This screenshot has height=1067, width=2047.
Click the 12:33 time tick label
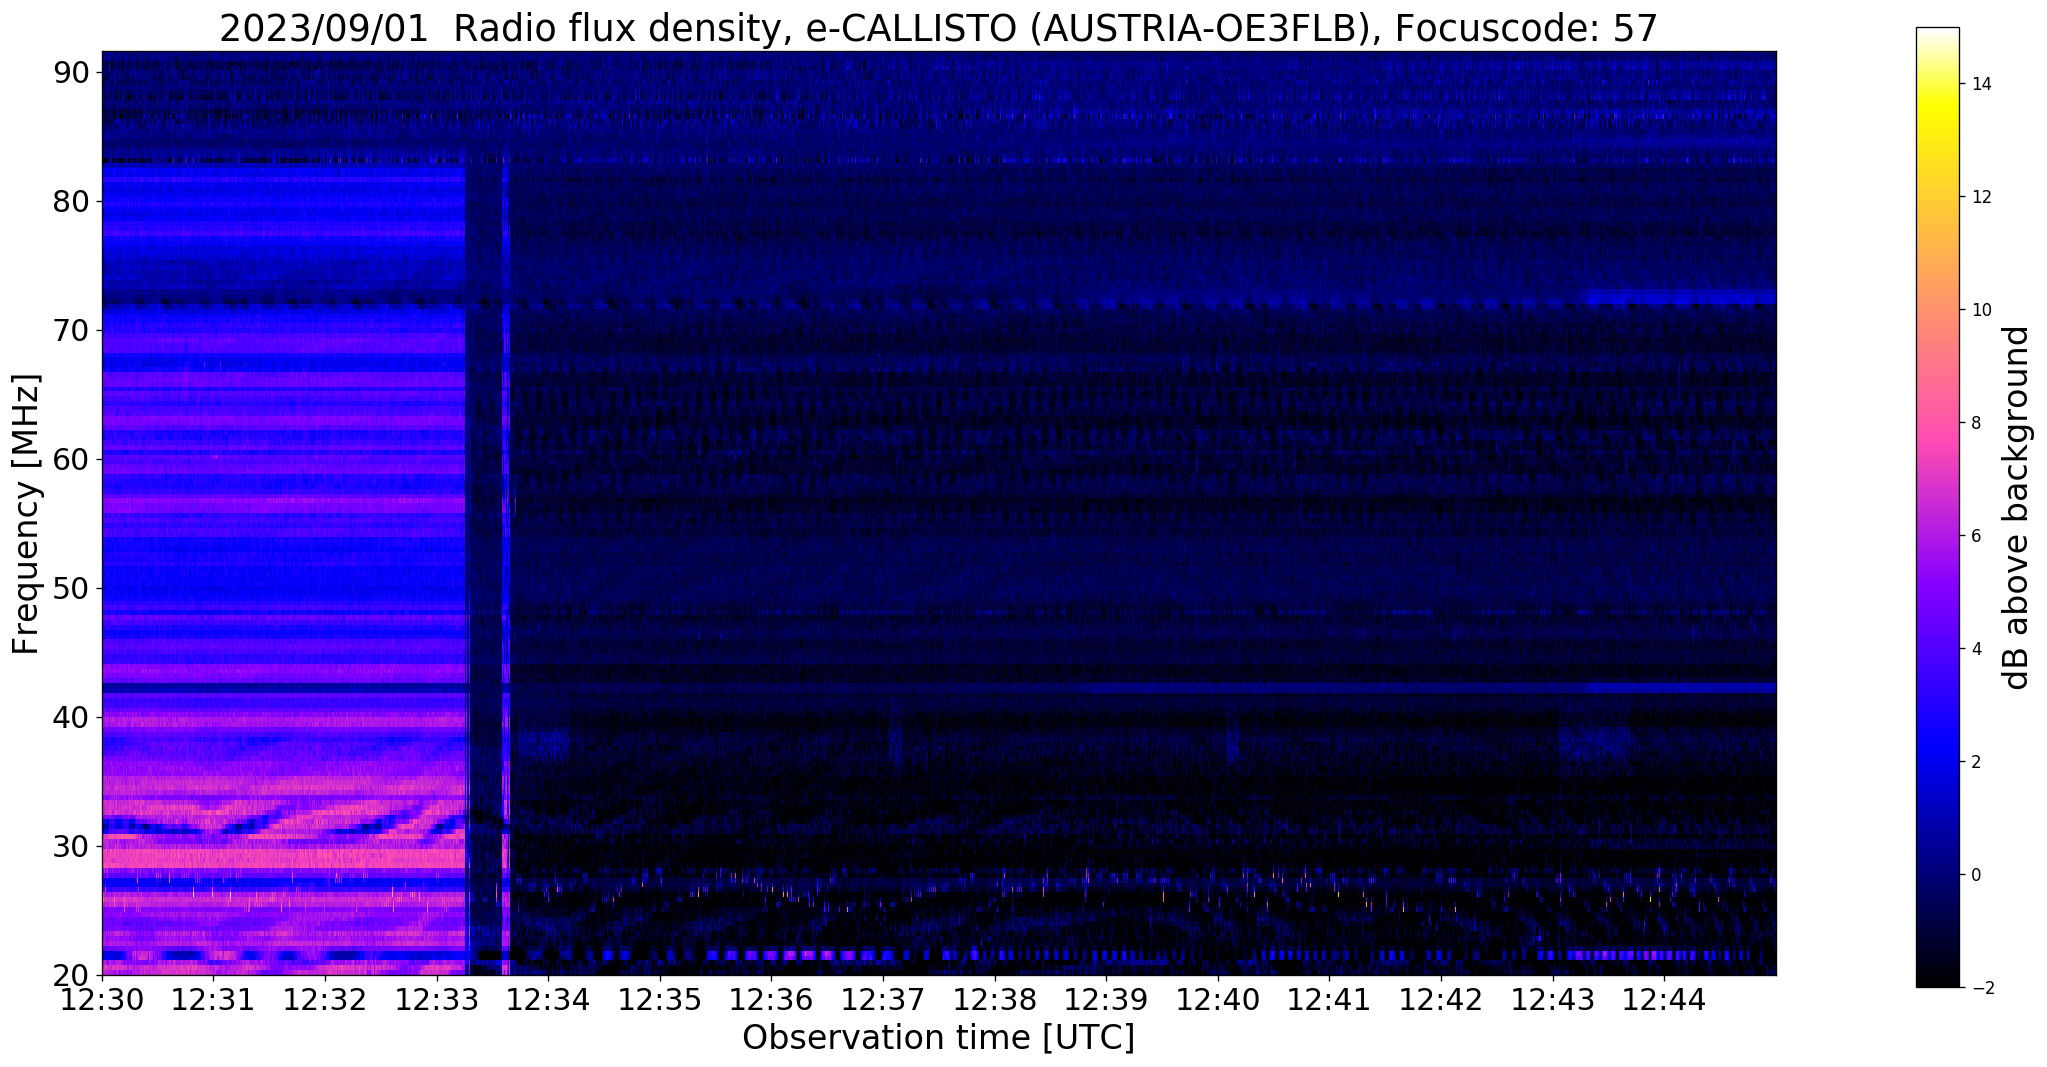(437, 999)
